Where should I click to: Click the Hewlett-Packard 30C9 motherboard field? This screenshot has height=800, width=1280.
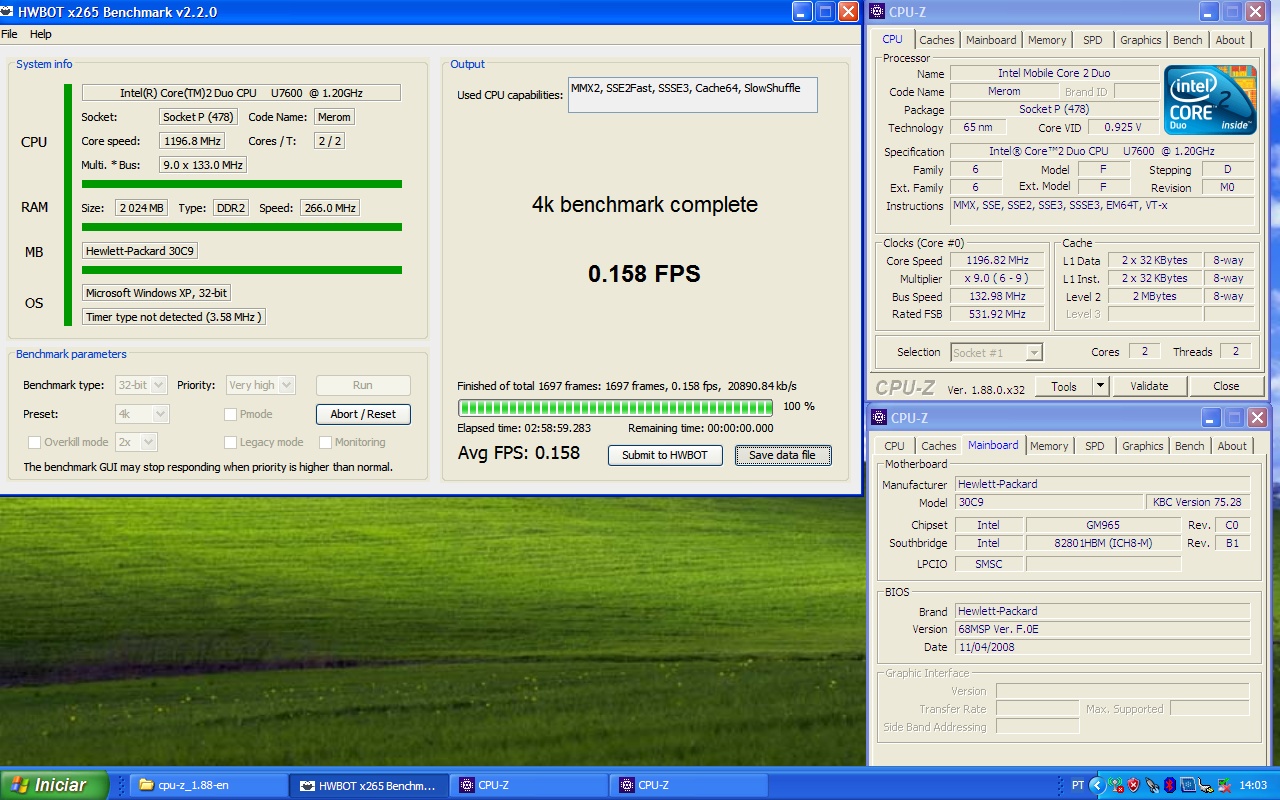139,251
